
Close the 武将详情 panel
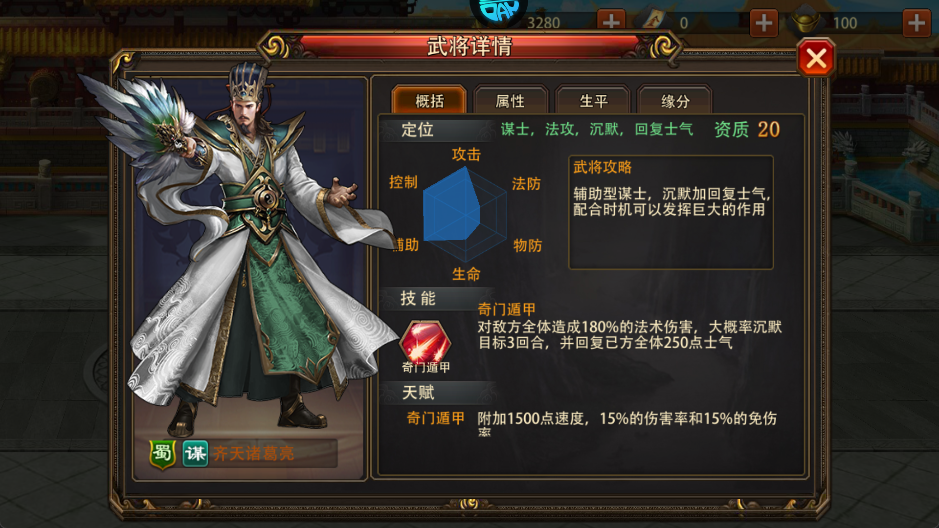coord(816,58)
